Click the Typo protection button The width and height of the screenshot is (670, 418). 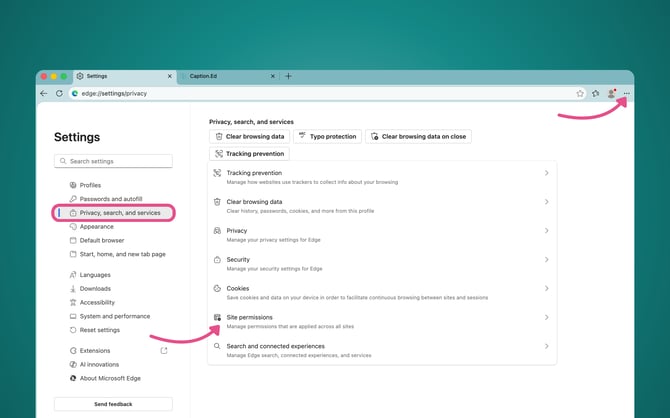click(327, 136)
